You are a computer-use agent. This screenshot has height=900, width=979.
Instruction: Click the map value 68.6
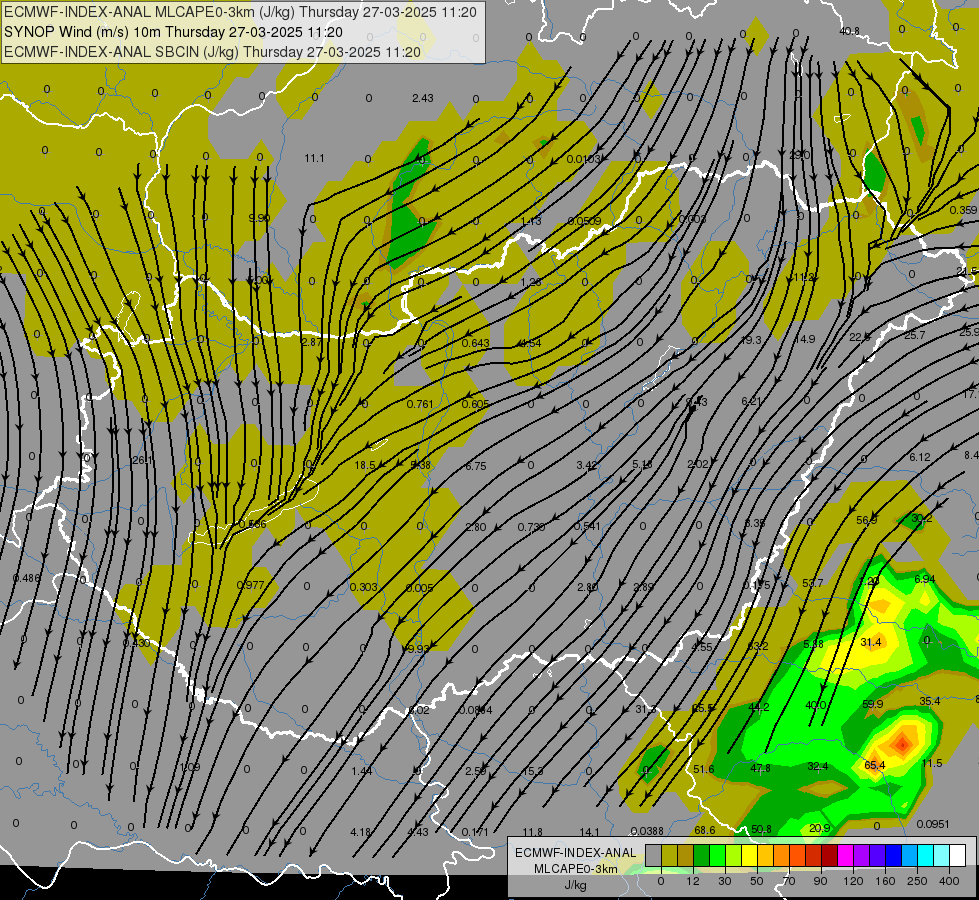coord(705,830)
